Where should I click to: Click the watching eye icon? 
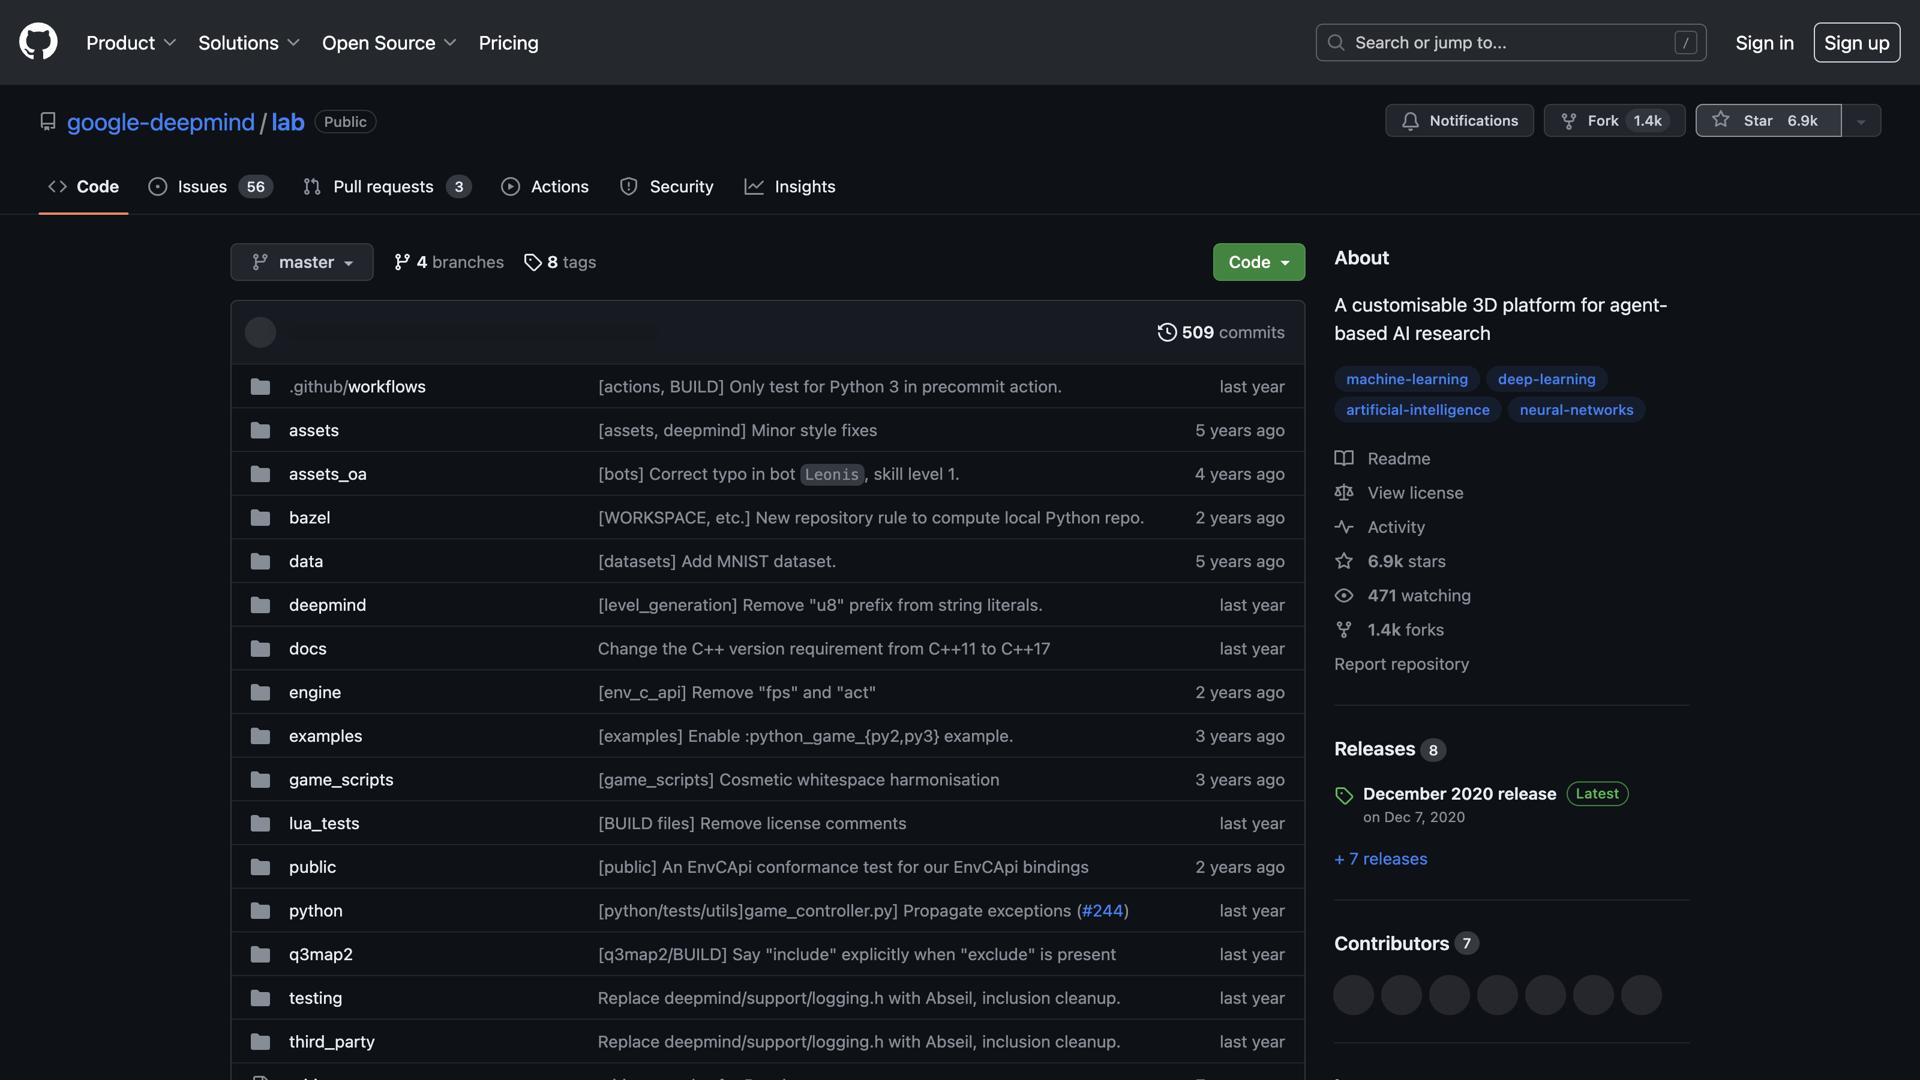tap(1343, 595)
